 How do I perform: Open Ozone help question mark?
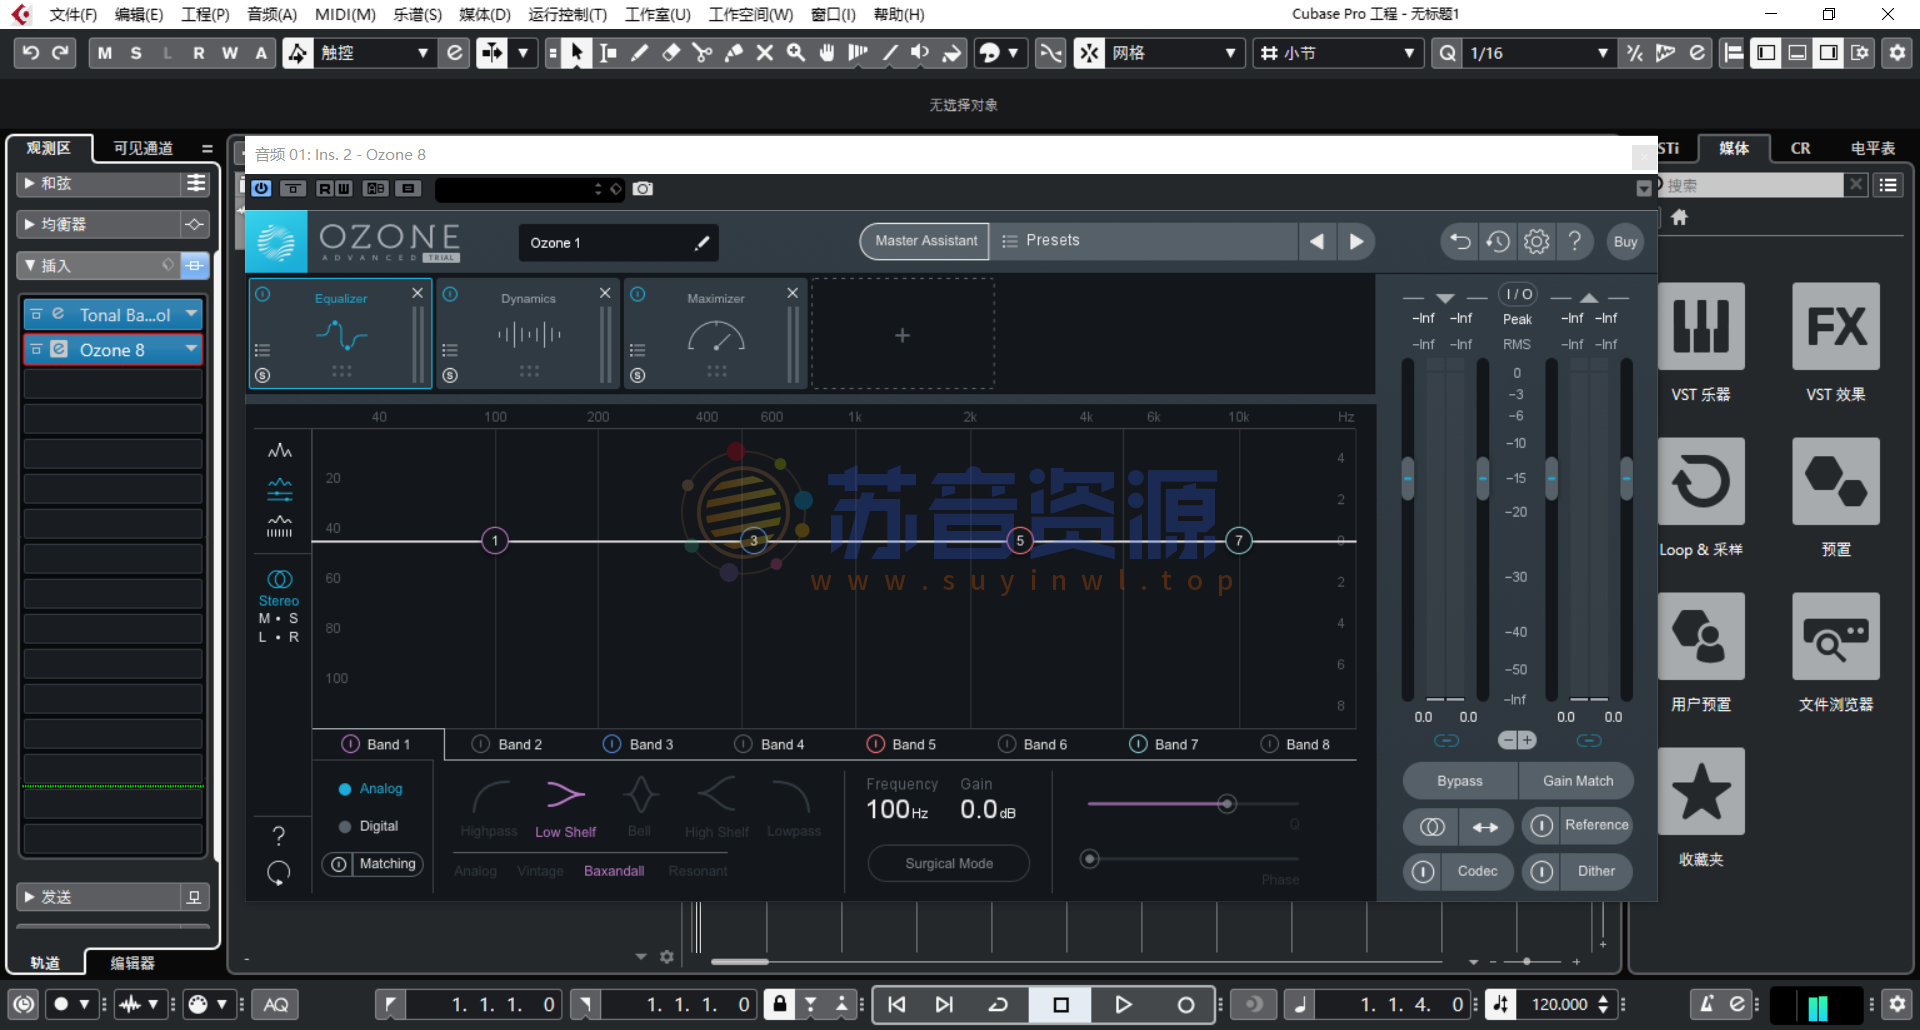click(x=1575, y=241)
